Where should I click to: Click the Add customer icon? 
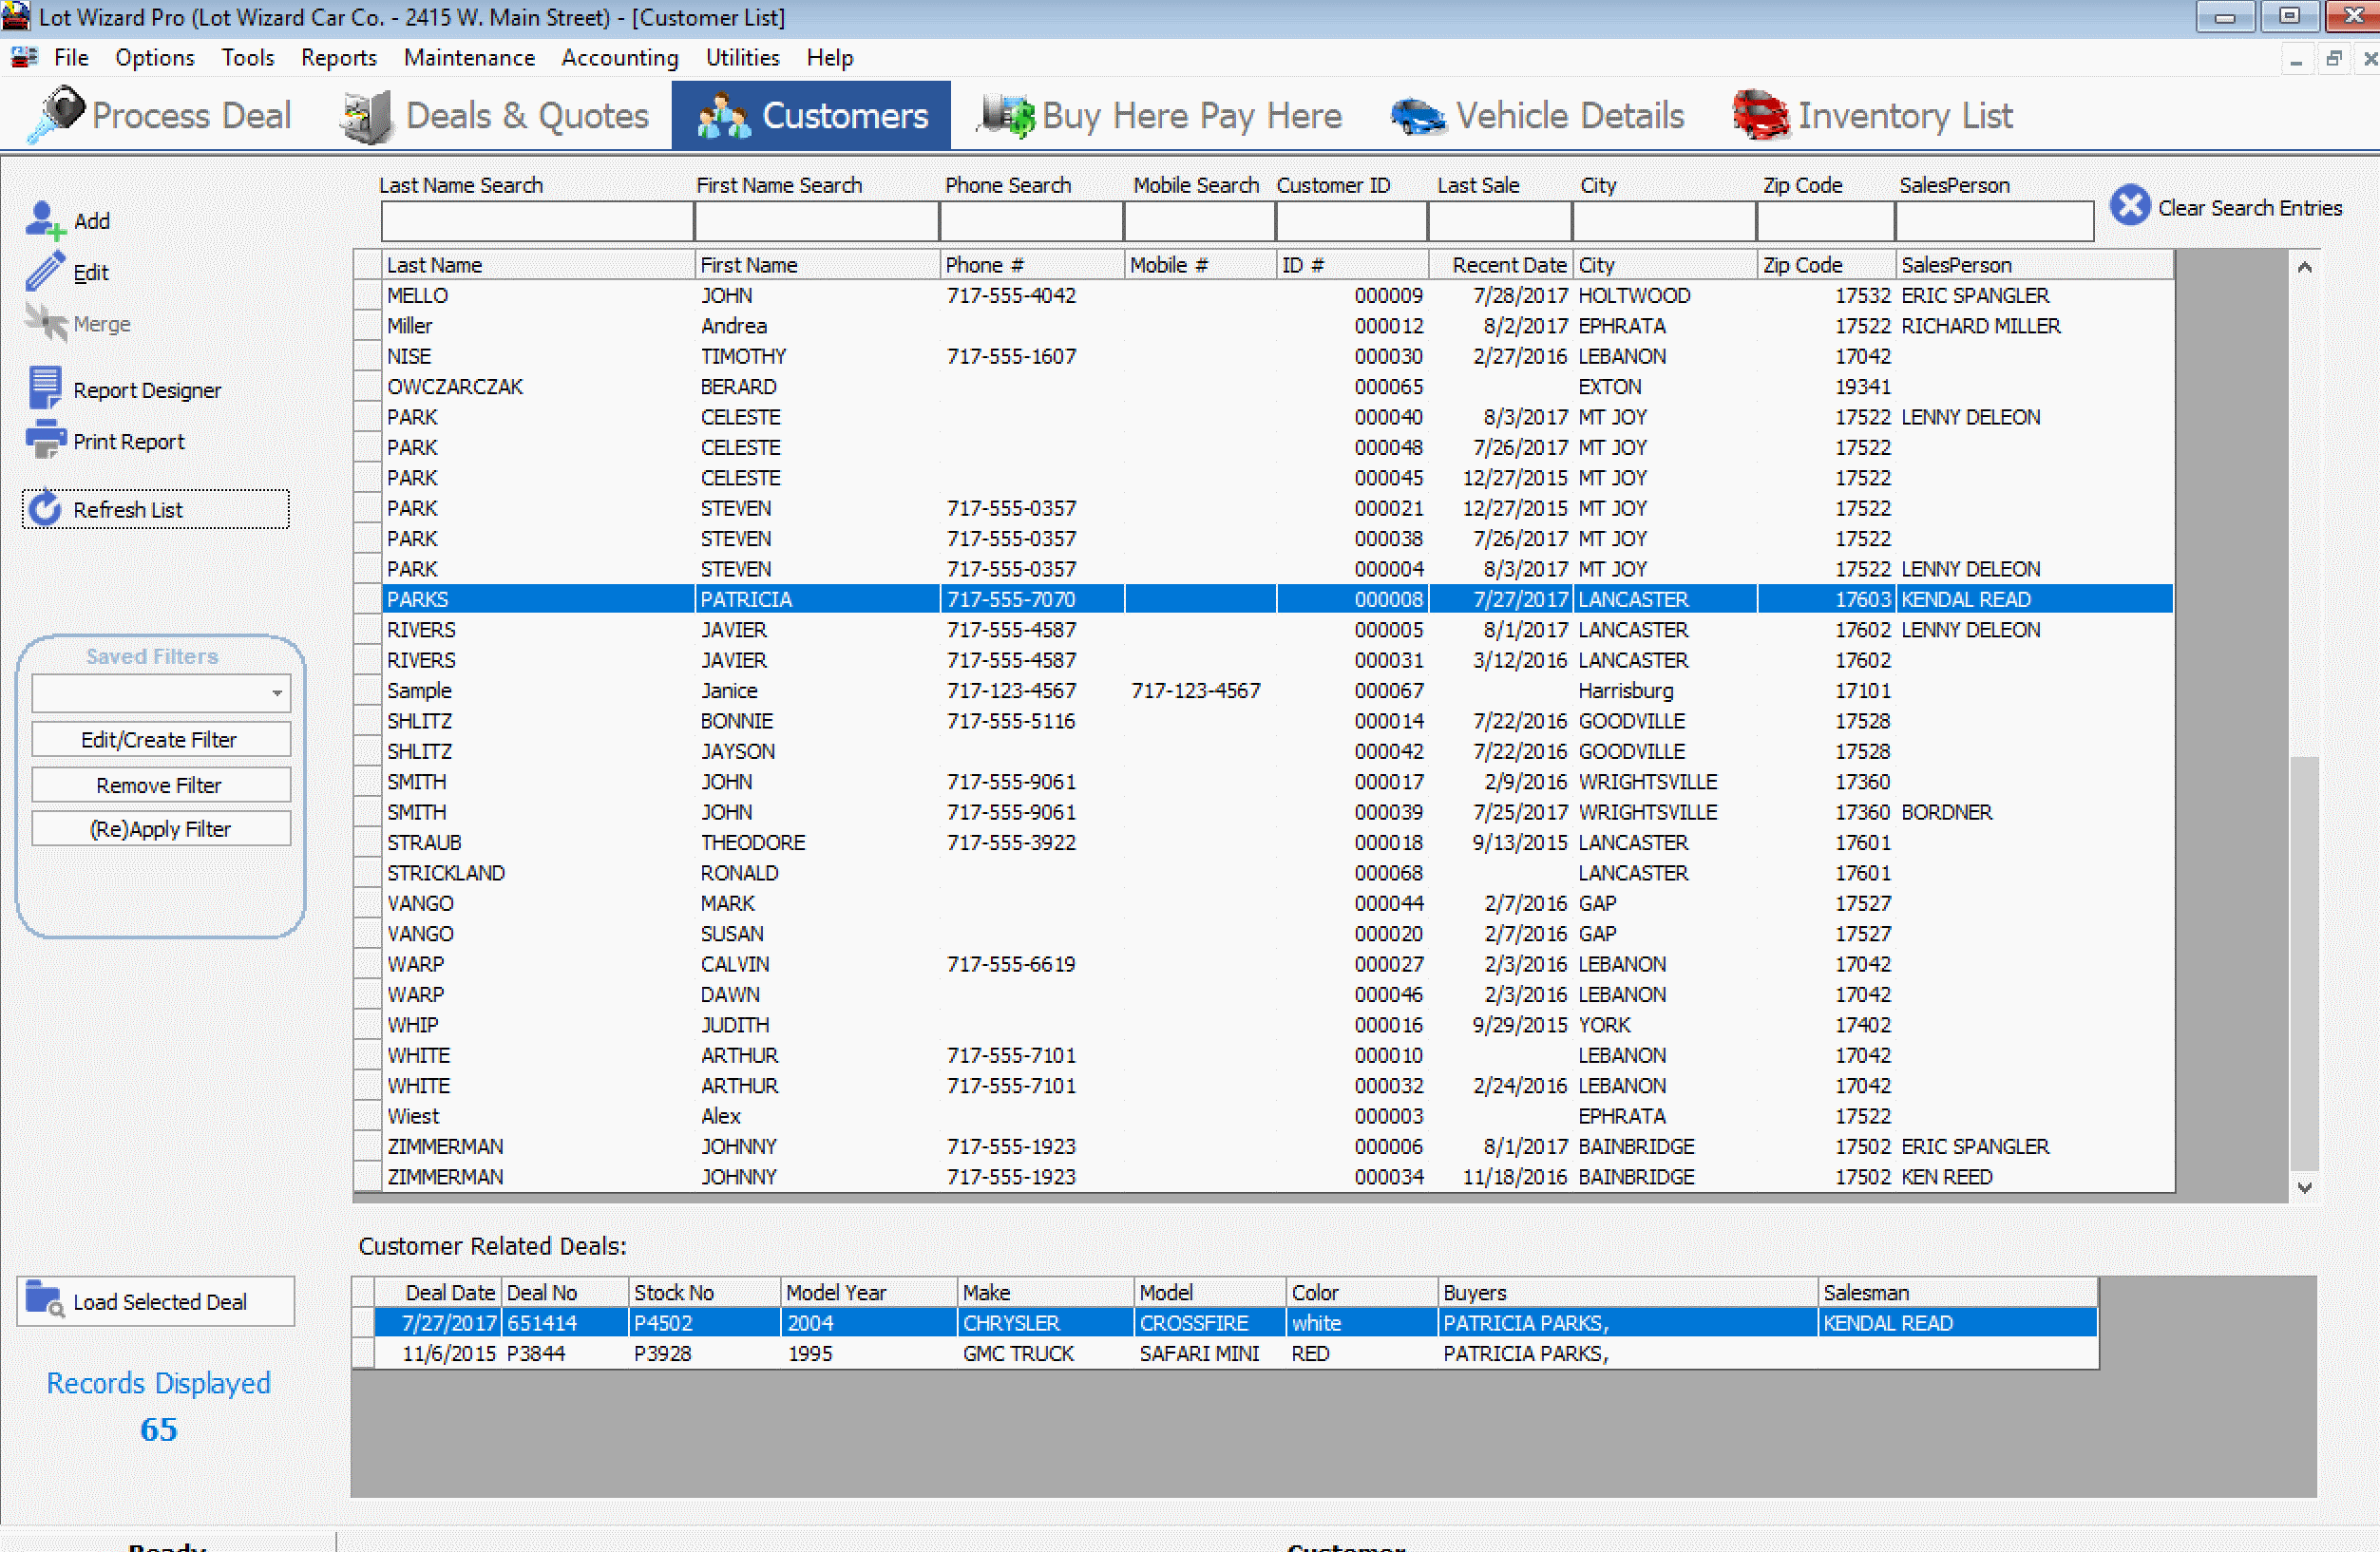(x=44, y=220)
